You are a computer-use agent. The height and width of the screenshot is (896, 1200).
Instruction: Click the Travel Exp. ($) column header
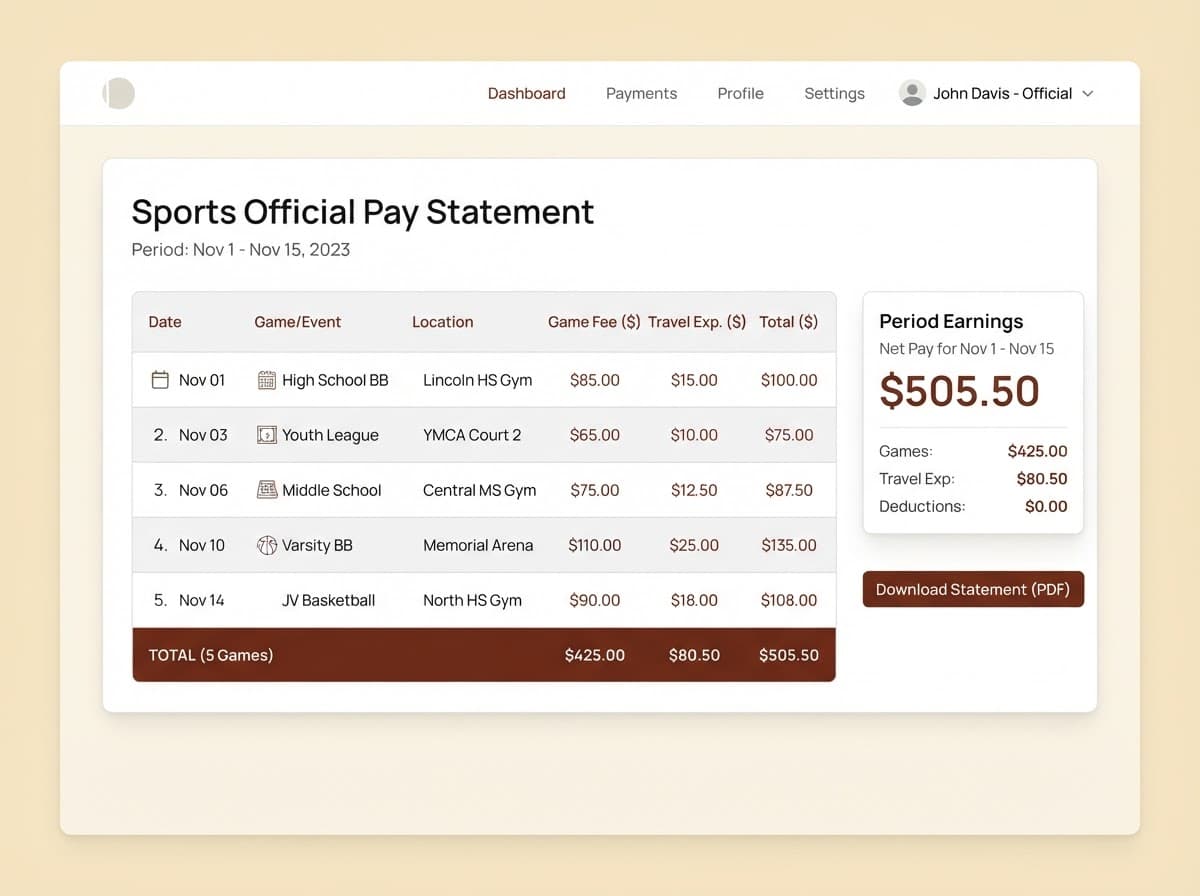tap(697, 322)
